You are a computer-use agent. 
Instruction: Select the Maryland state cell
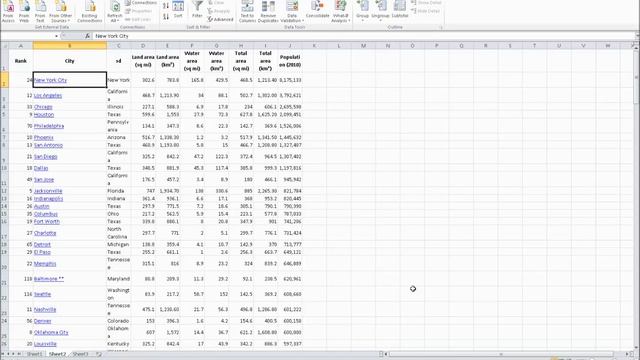pos(119,279)
